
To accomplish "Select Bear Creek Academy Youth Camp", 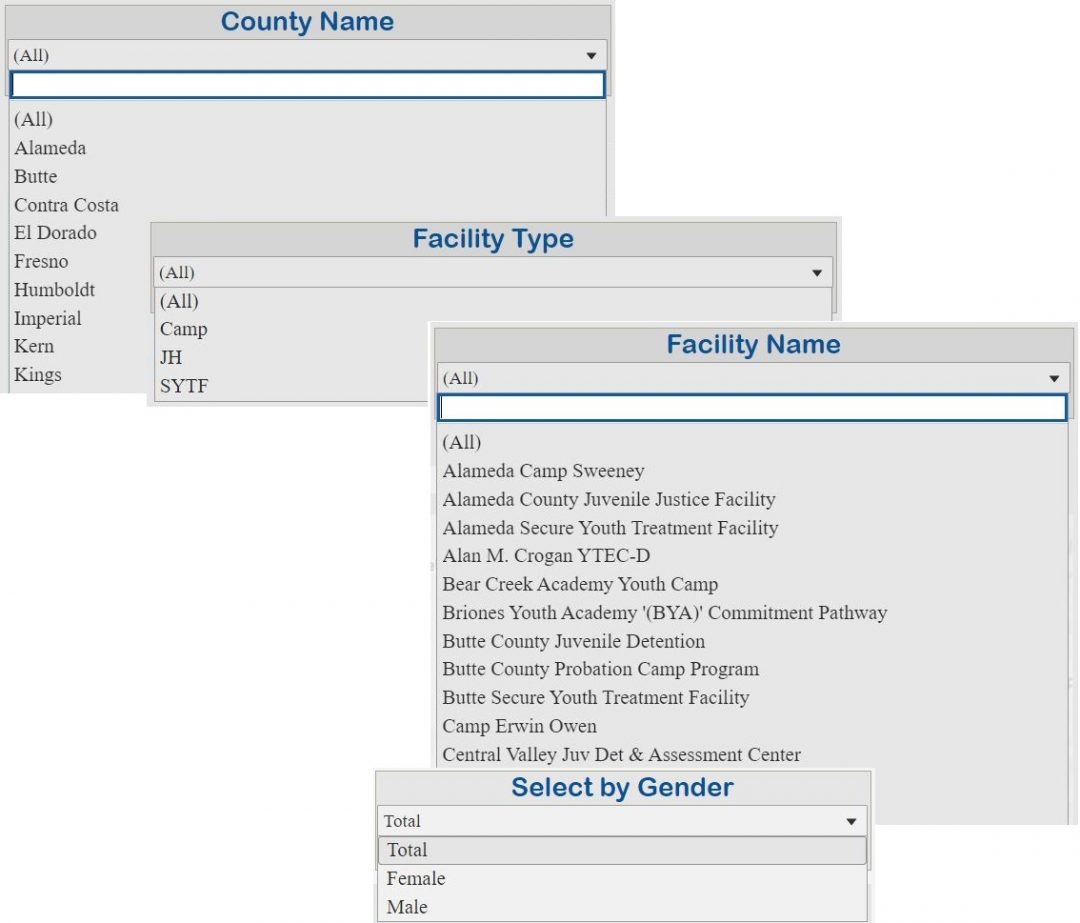I will 580,585.
